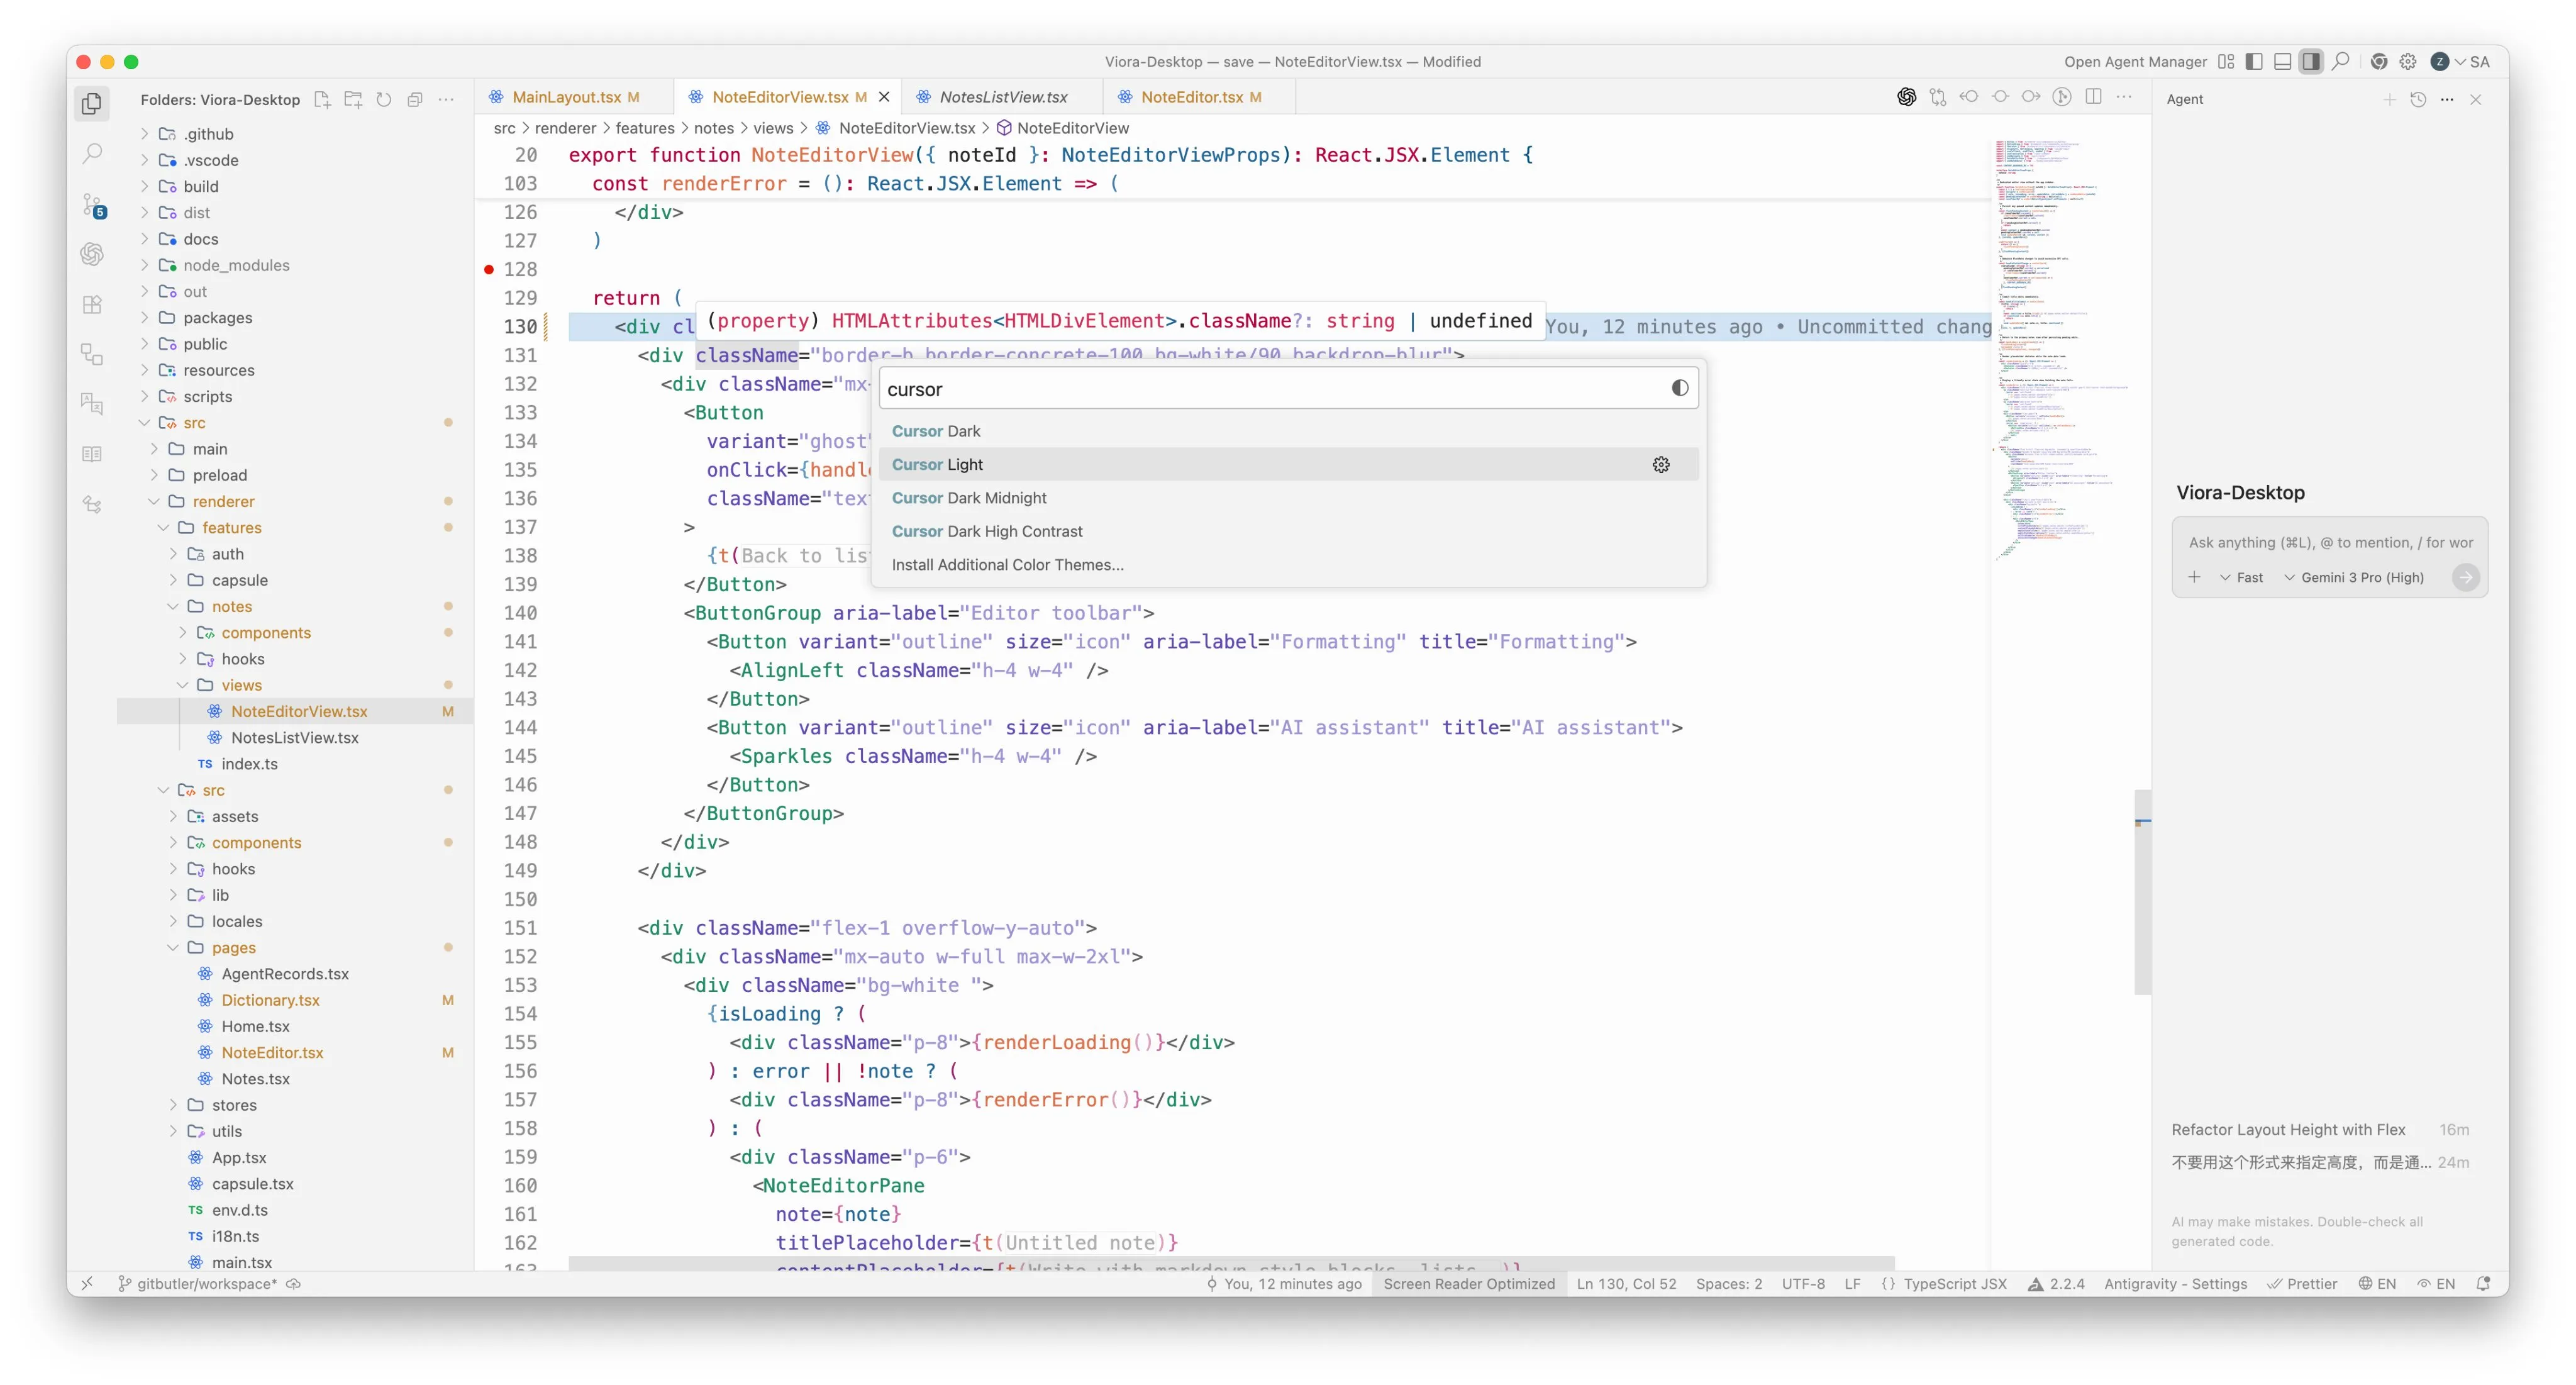
Task: Collapse all folders in explorer
Action: (x=415, y=99)
